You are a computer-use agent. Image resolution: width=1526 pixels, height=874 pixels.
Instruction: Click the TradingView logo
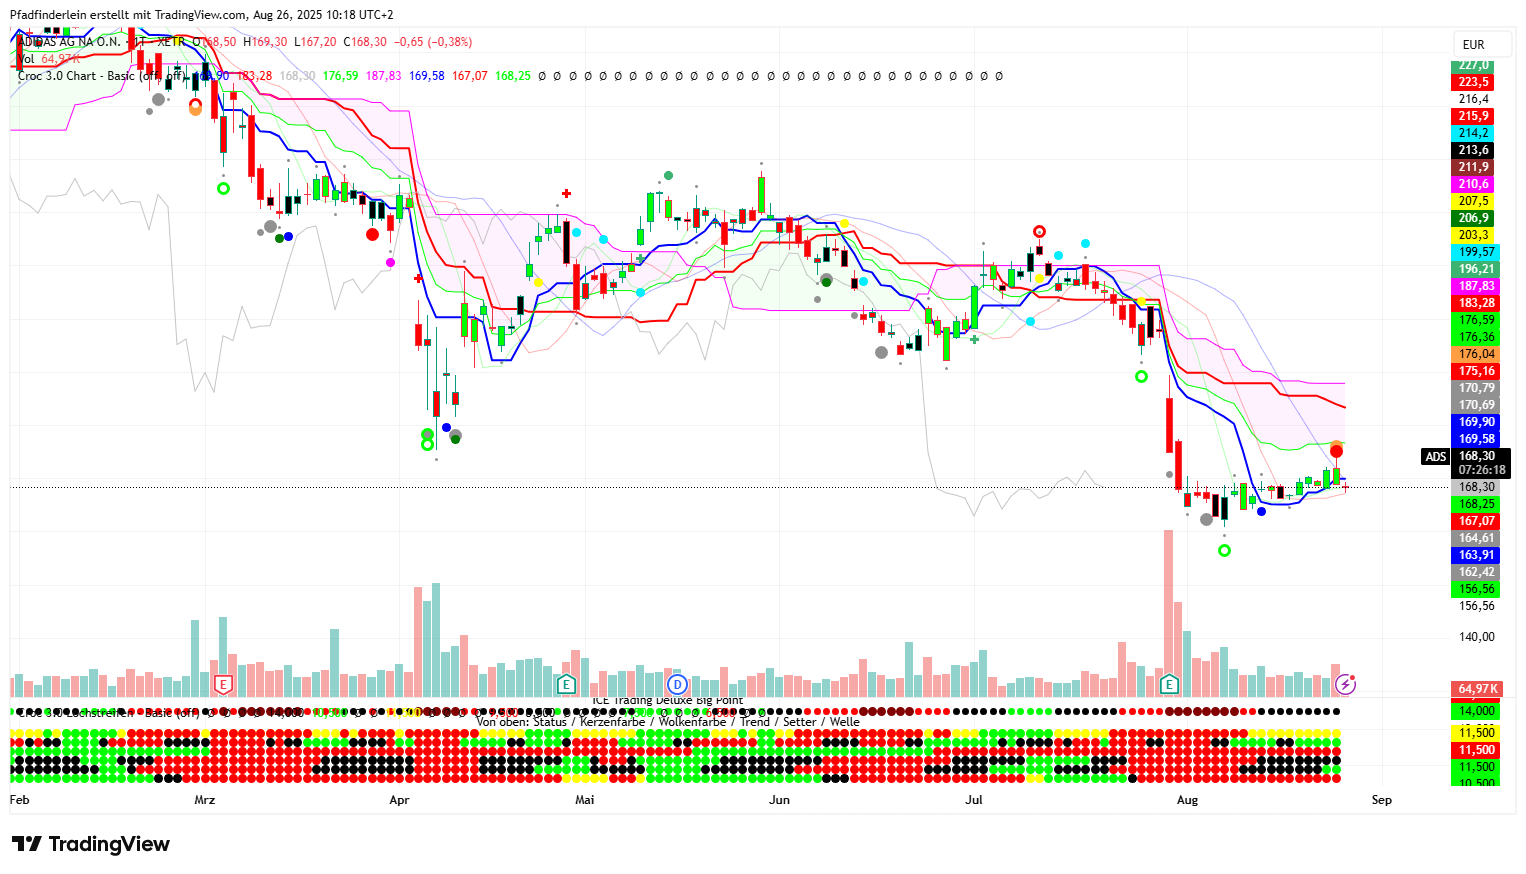[91, 844]
